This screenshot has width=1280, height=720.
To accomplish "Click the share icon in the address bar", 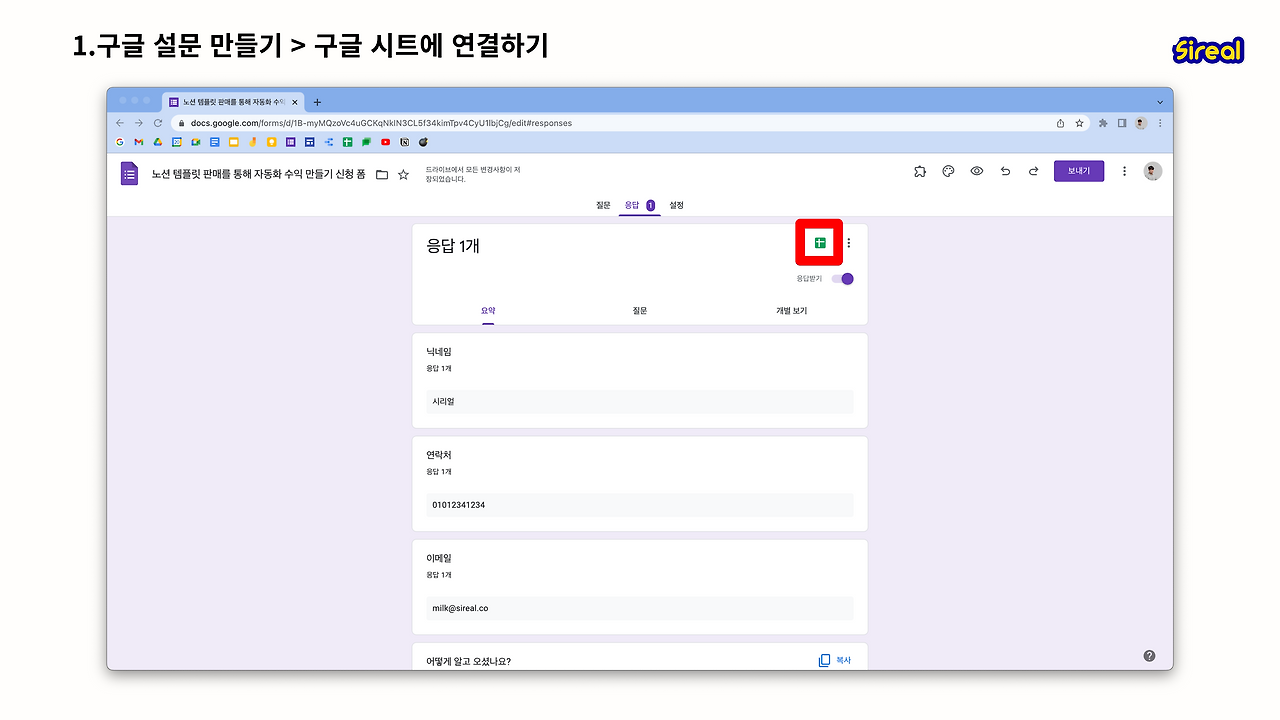I will (x=1060, y=123).
